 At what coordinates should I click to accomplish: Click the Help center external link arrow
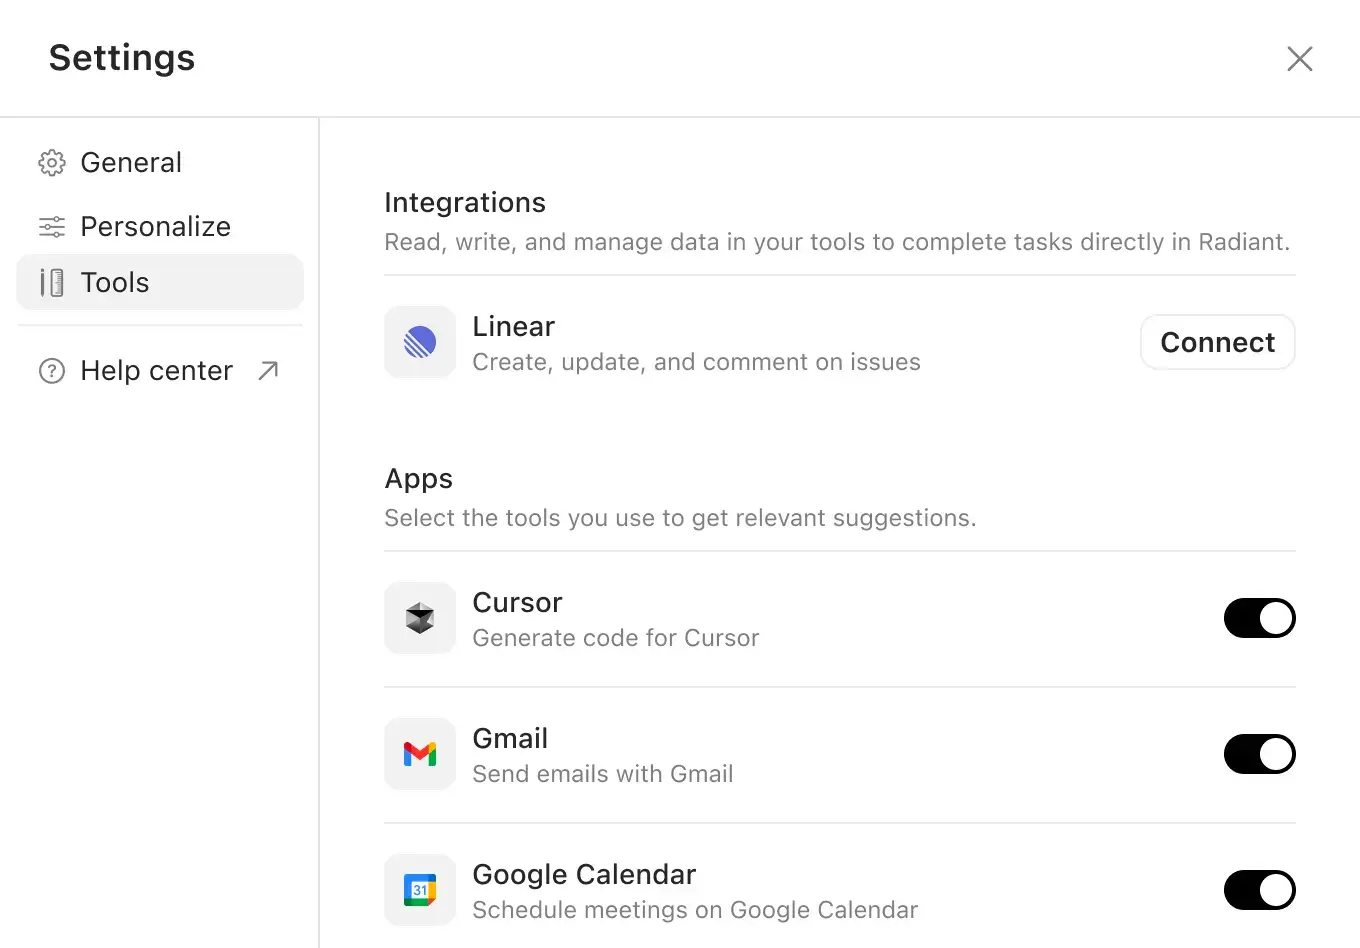[x=266, y=369]
